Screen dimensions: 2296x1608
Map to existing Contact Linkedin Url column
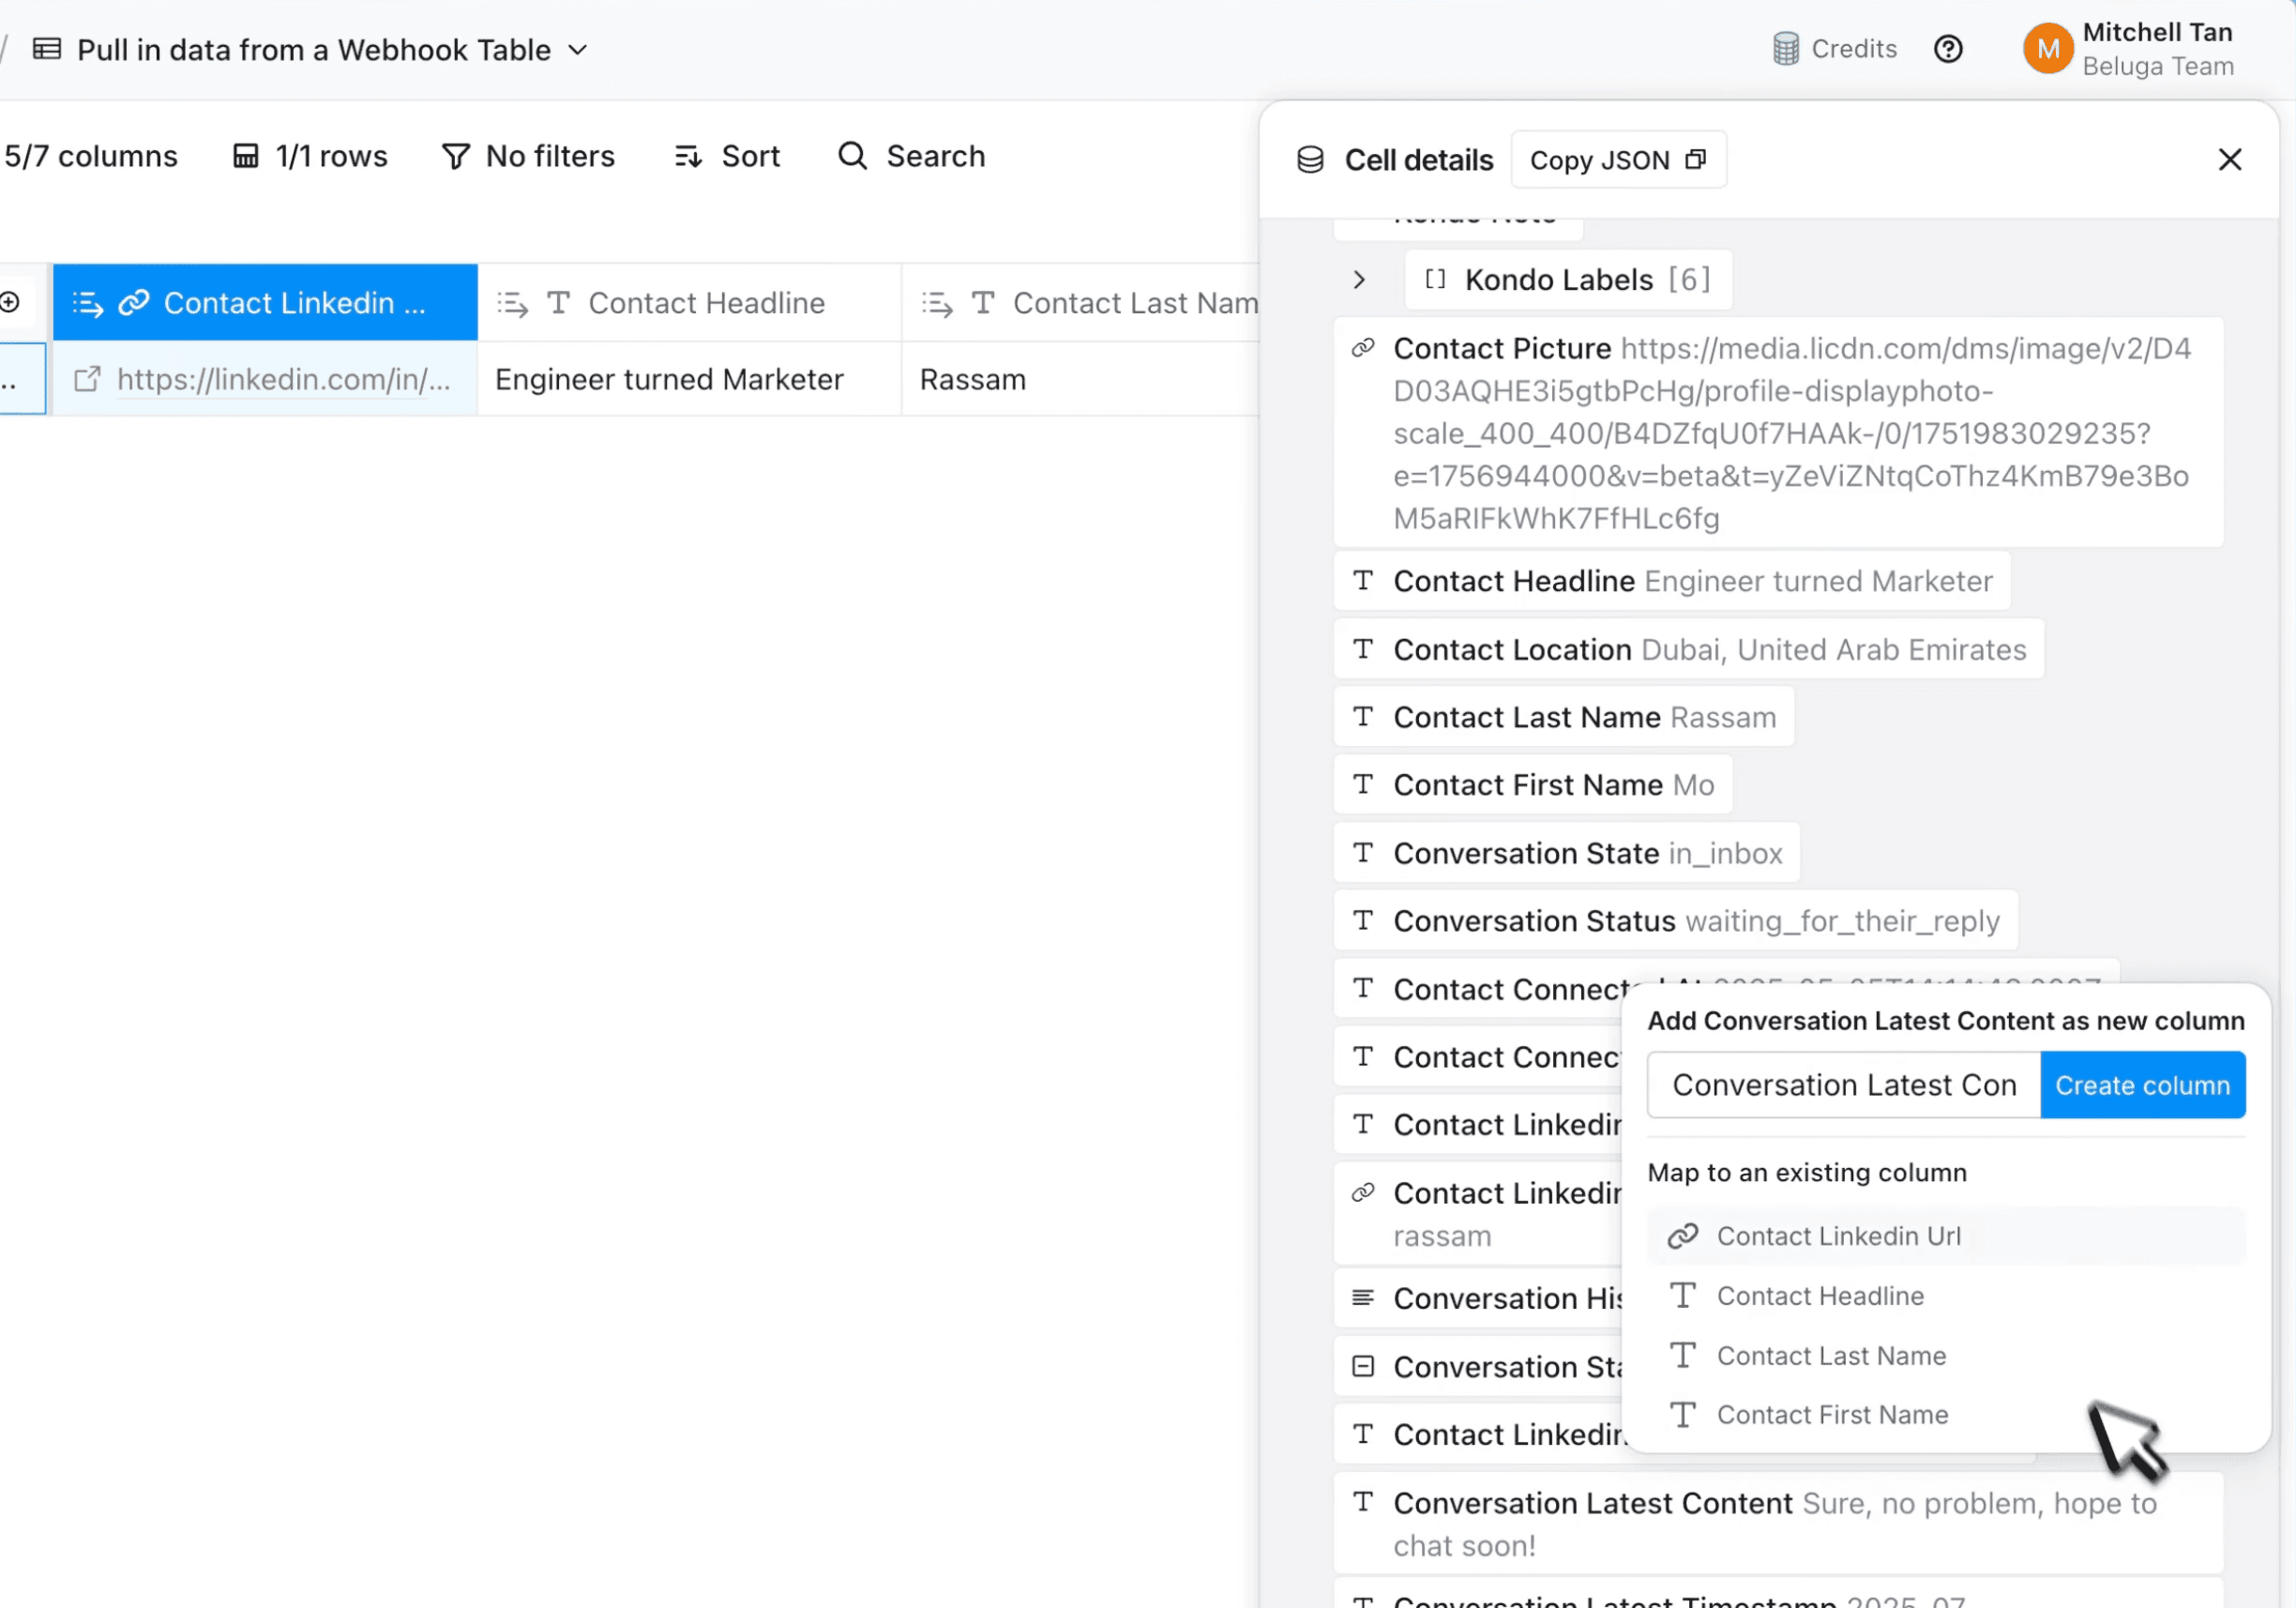[x=1838, y=1236]
